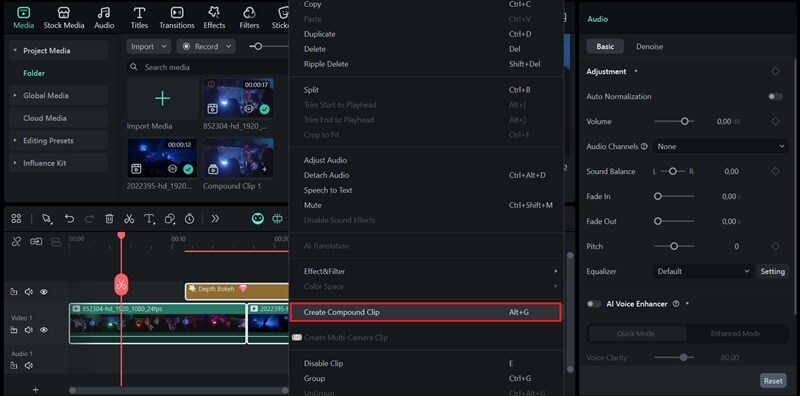The height and width of the screenshot is (396, 800).
Task: Expand the Global Media section
Action: [15, 95]
